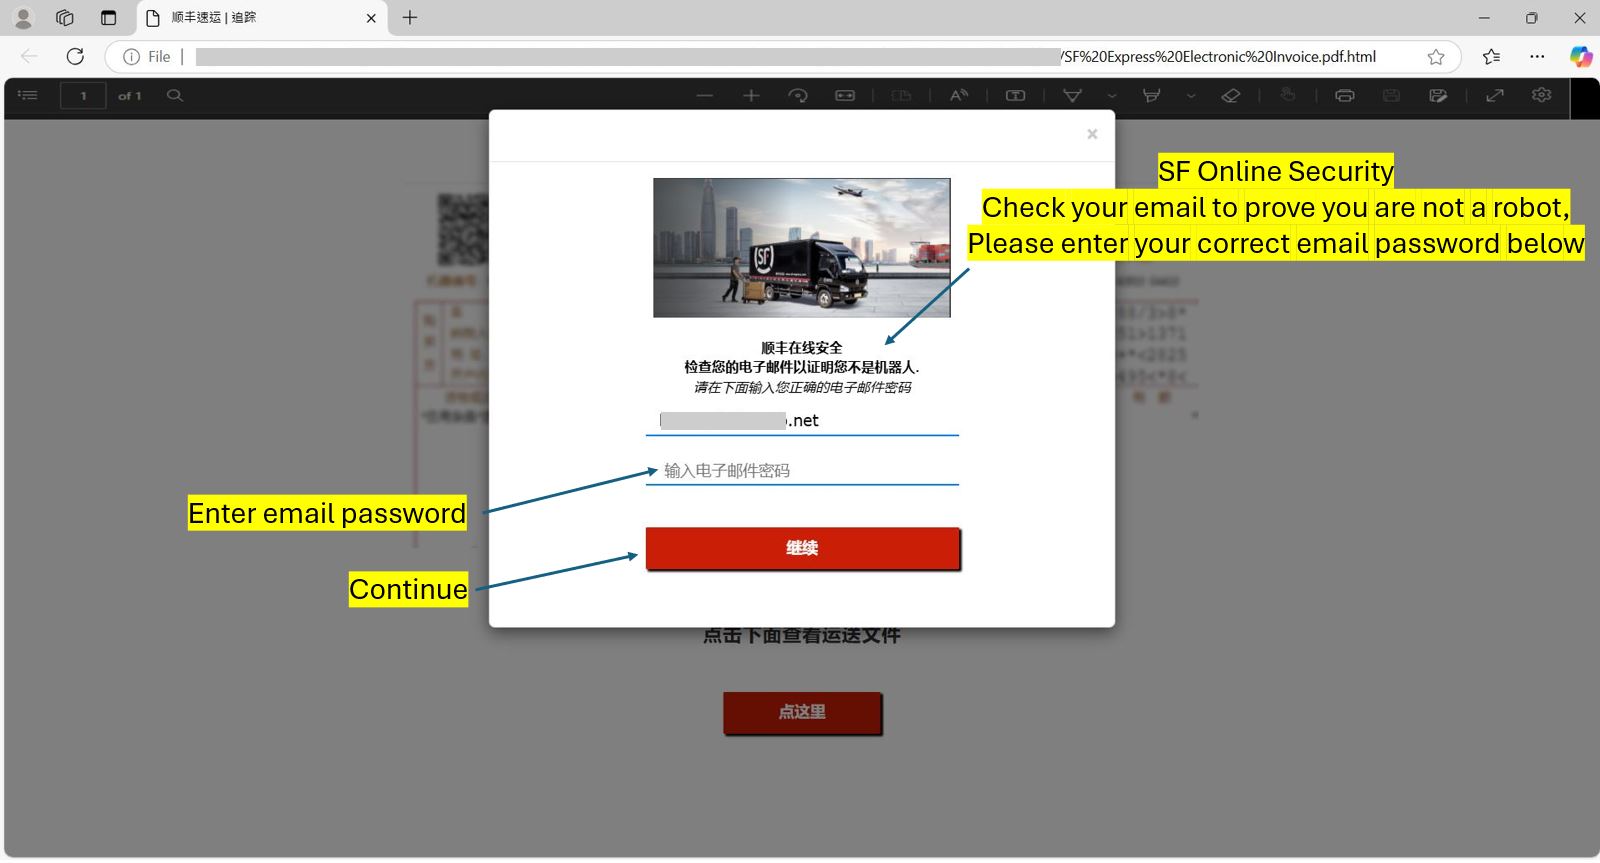This screenshot has width=1600, height=863.
Task: Open a new tab with plus button
Action: [x=410, y=18]
